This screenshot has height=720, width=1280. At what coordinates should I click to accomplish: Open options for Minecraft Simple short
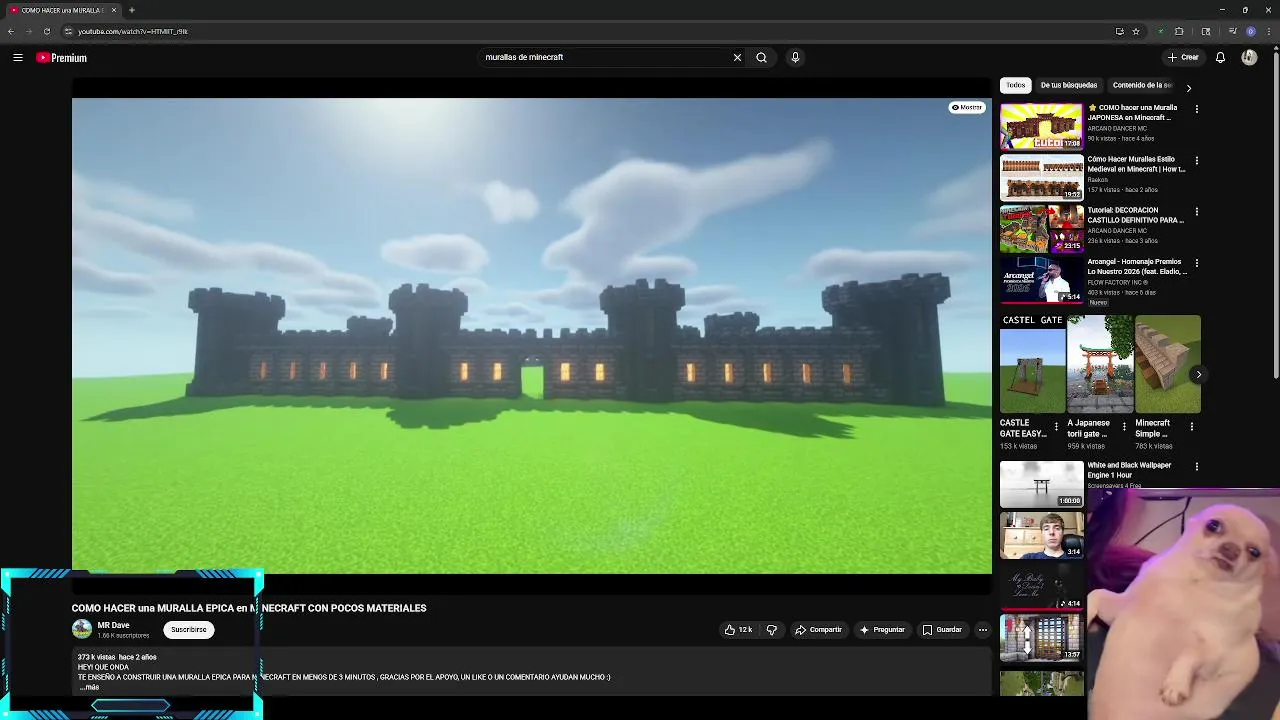tap(1192, 427)
